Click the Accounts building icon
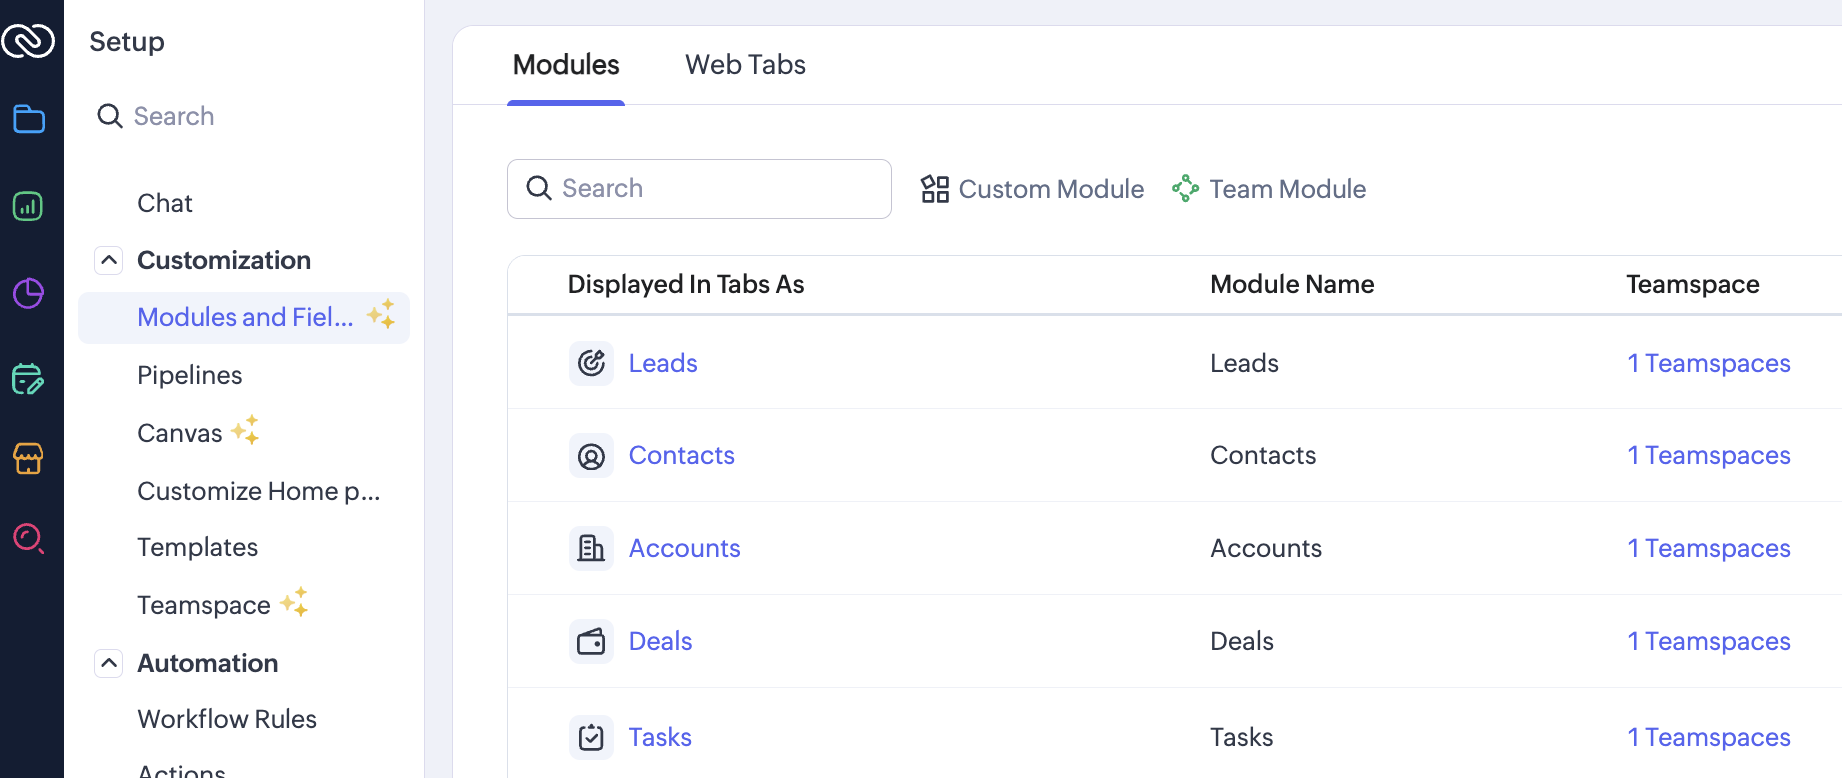1842x778 pixels. [x=591, y=548]
